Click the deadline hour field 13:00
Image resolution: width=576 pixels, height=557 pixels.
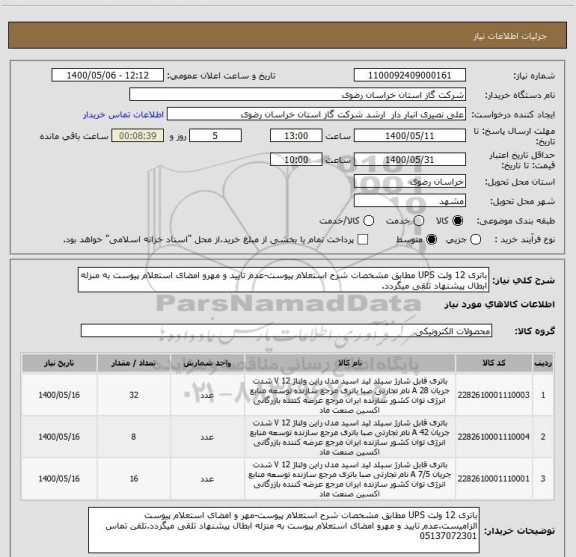coord(296,136)
